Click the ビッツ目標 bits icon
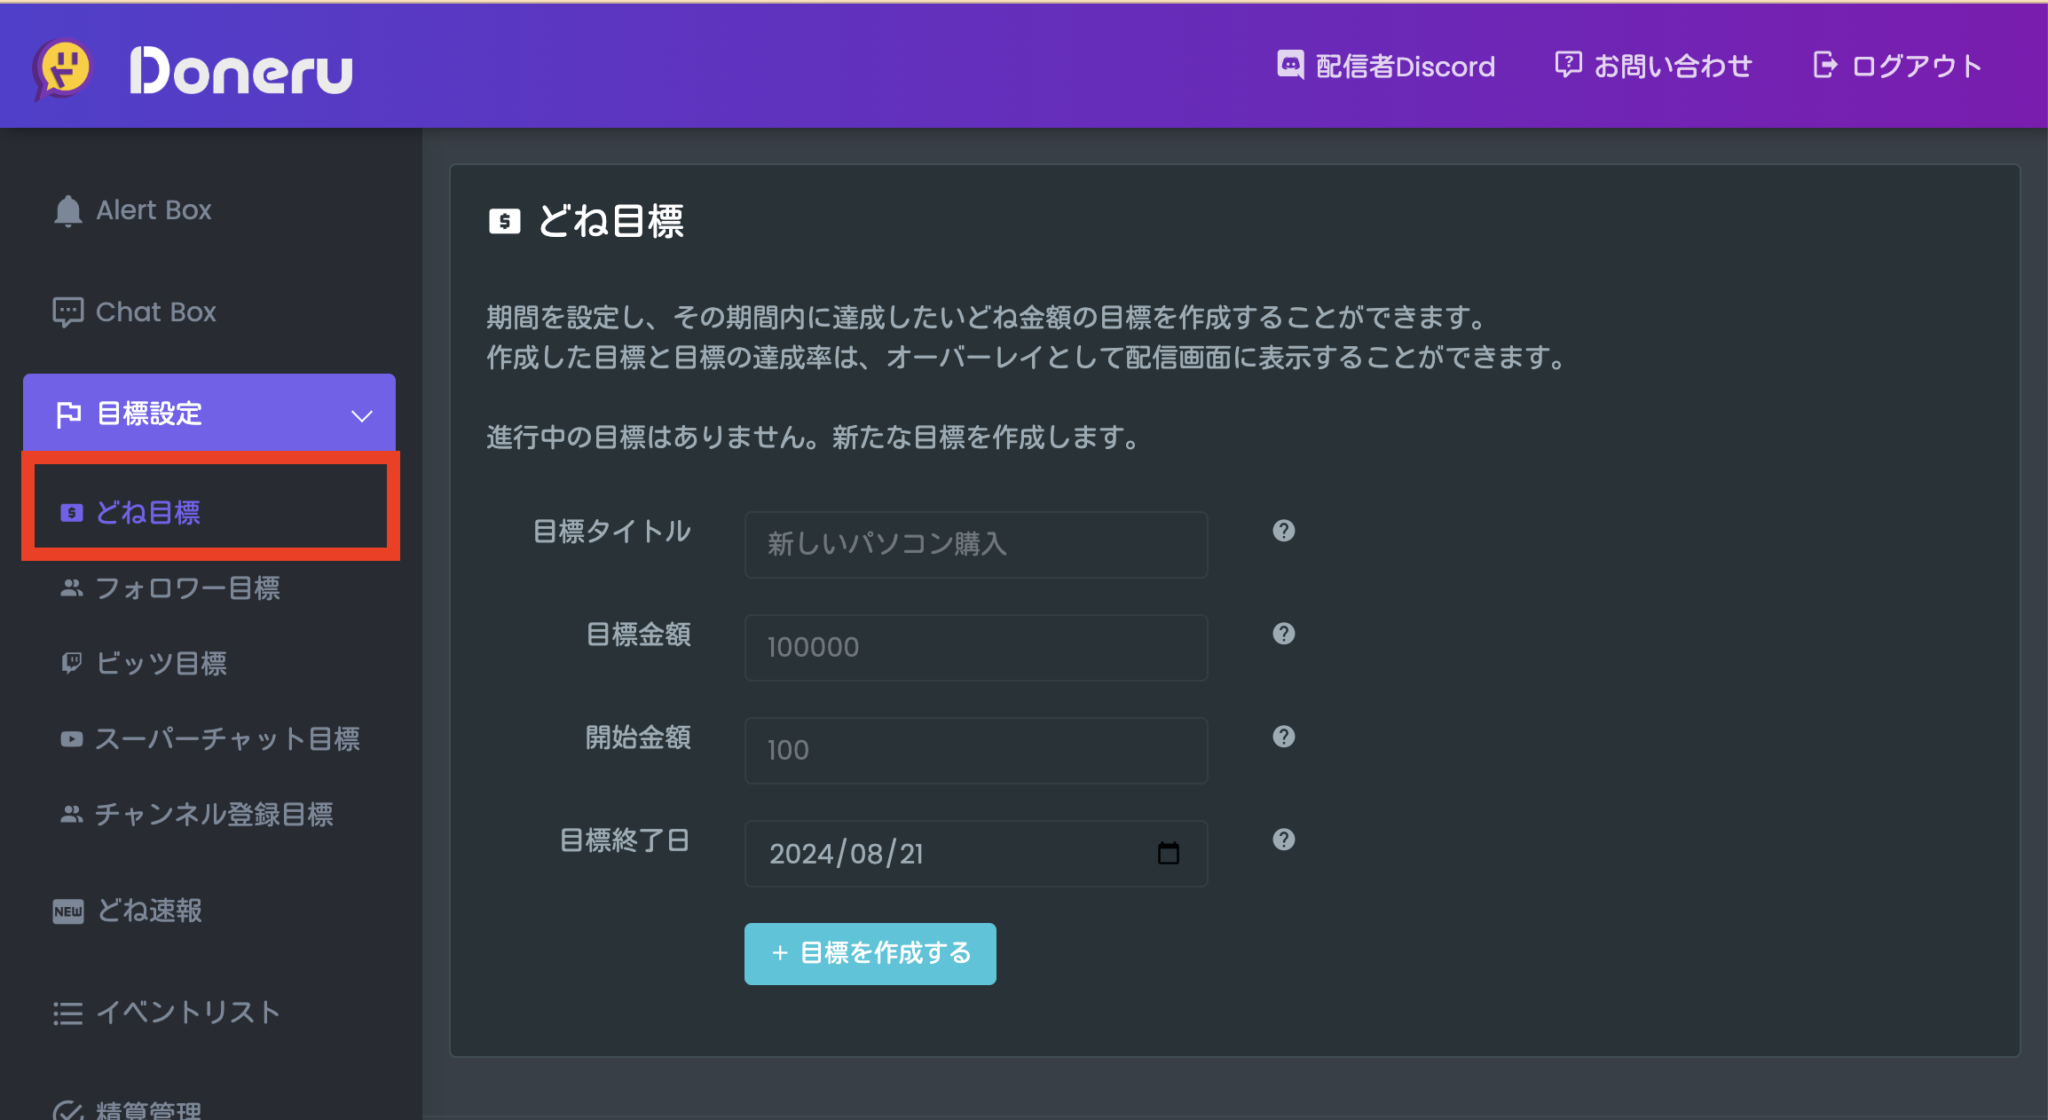The height and width of the screenshot is (1120, 2048). pyautogui.click(x=71, y=663)
